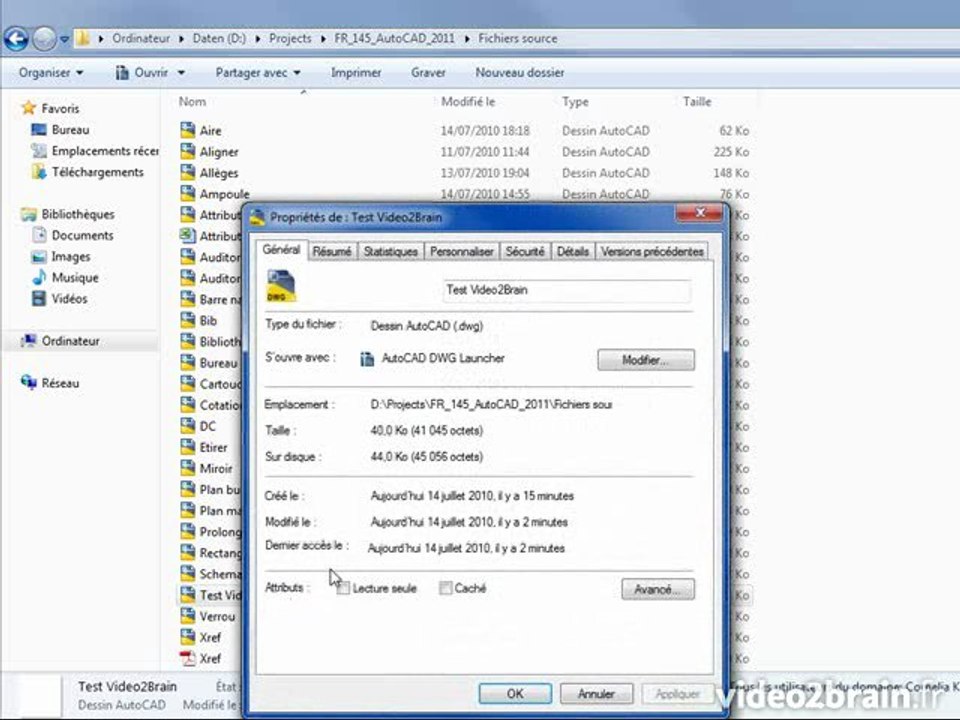
Task: Click the Back navigation arrow in Explorer
Action: point(17,39)
